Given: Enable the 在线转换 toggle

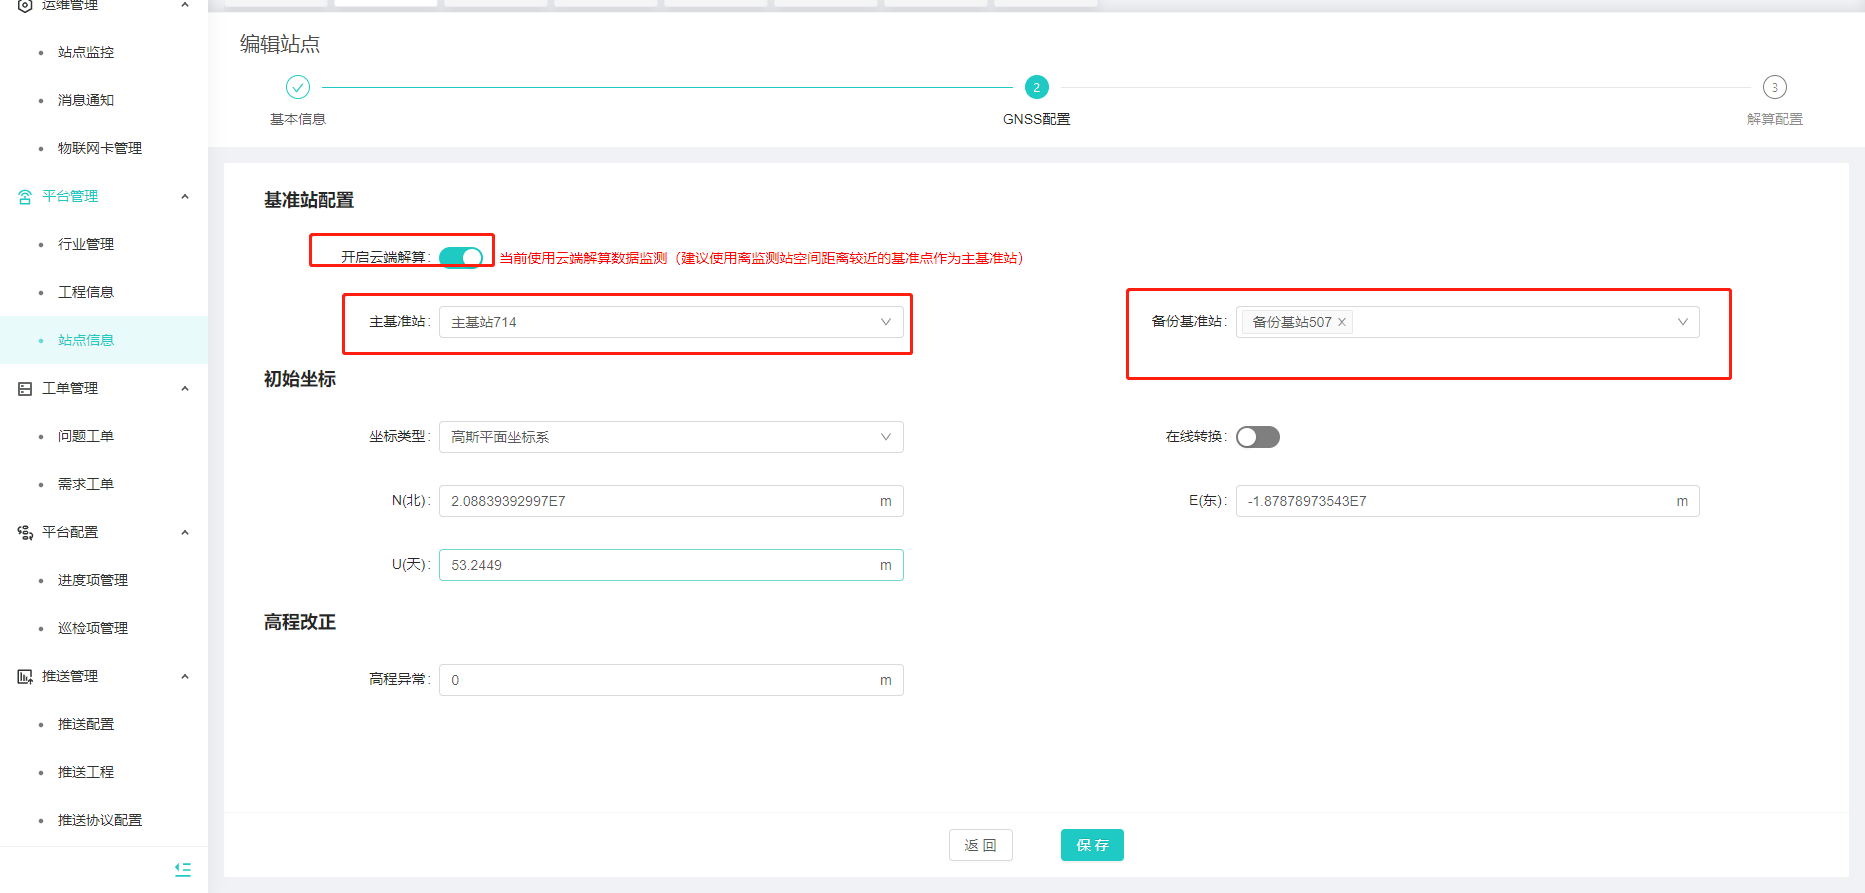Looking at the screenshot, I should pyautogui.click(x=1257, y=437).
